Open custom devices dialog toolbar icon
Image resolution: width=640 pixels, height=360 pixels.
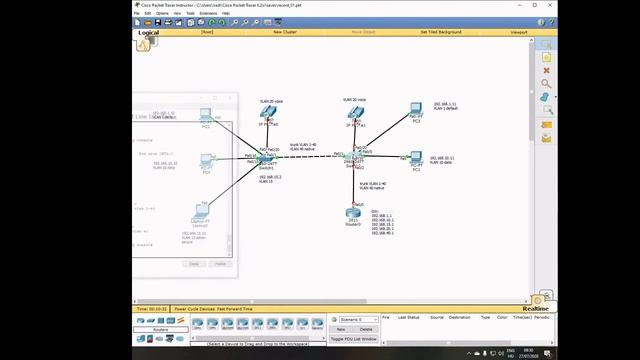click(278, 22)
